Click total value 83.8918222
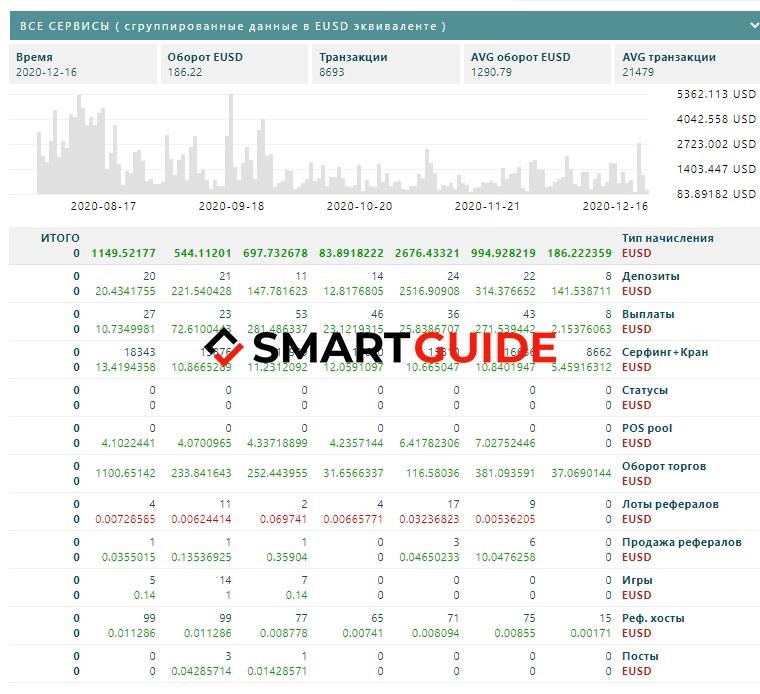The width and height of the screenshot is (760, 694). (x=351, y=253)
